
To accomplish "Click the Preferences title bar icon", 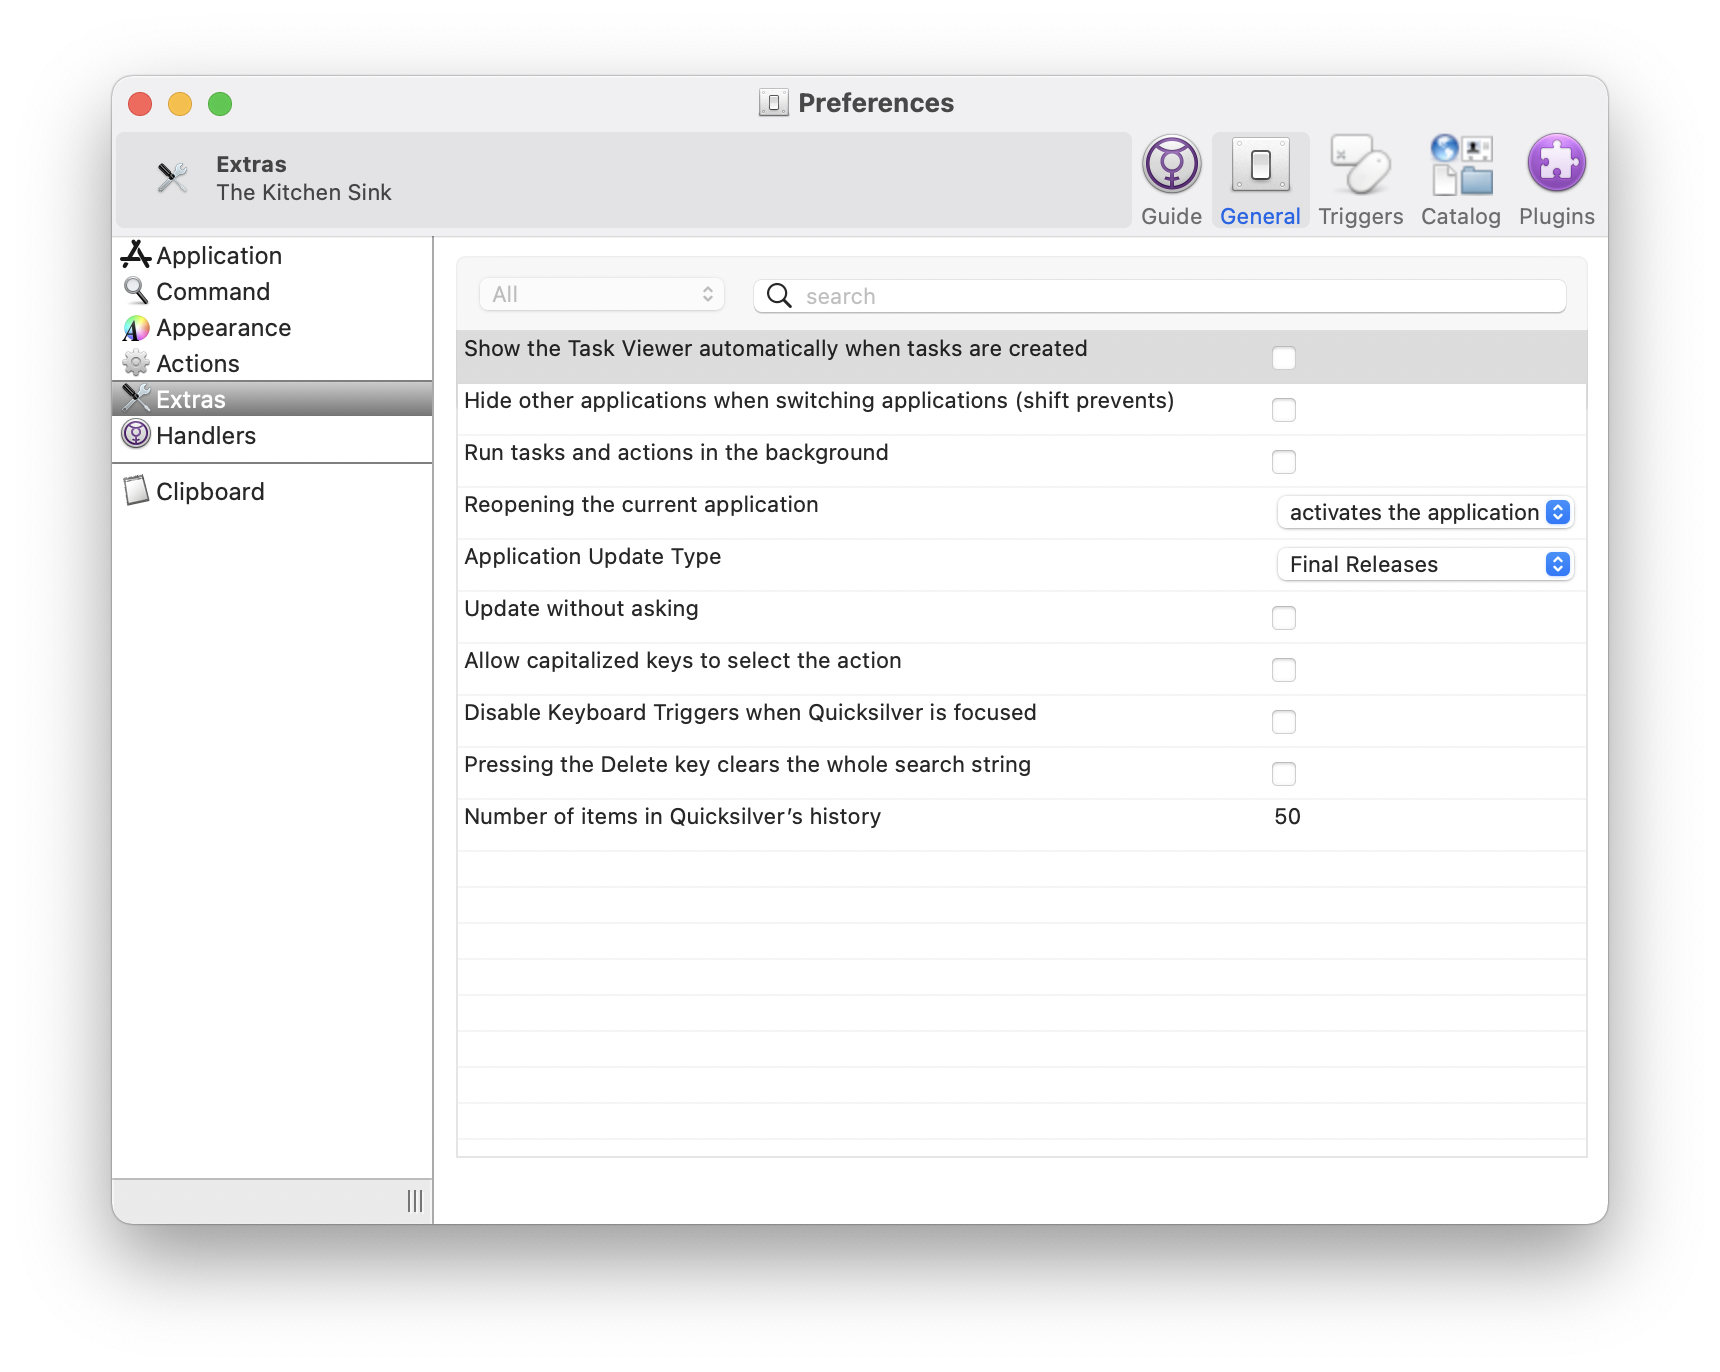I will tap(773, 103).
